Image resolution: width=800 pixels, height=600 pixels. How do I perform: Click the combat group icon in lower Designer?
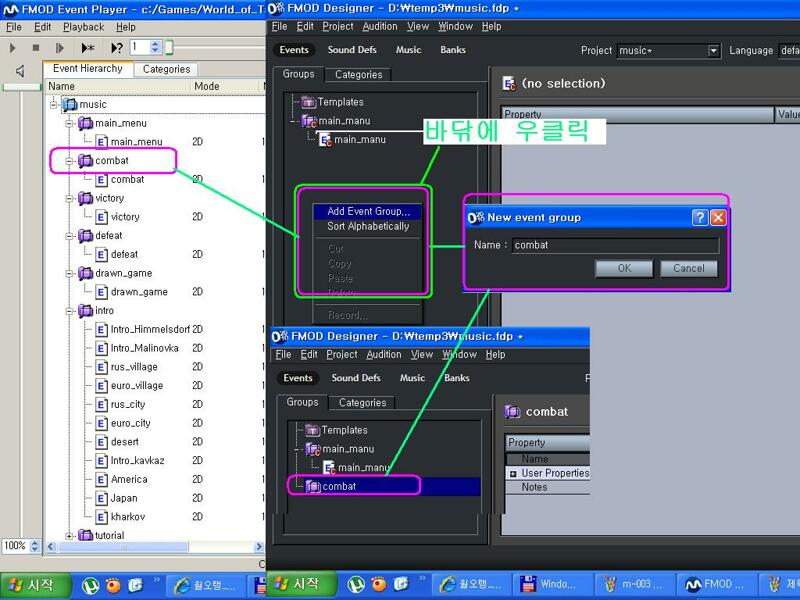(313, 486)
